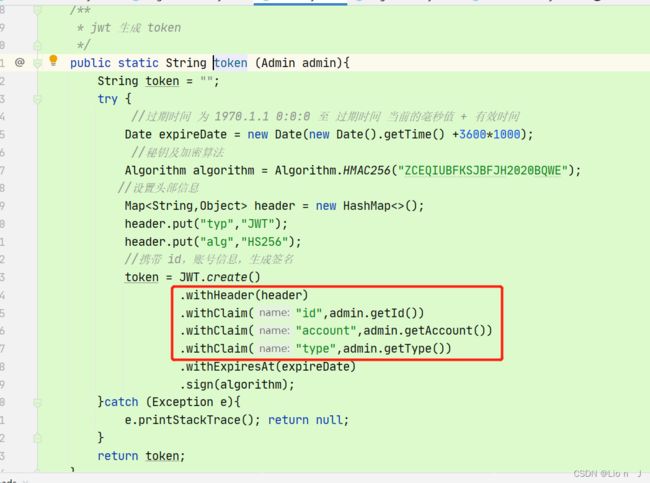
Task: Click withExpiresAt(expireDate) call
Action: [x=268, y=366]
